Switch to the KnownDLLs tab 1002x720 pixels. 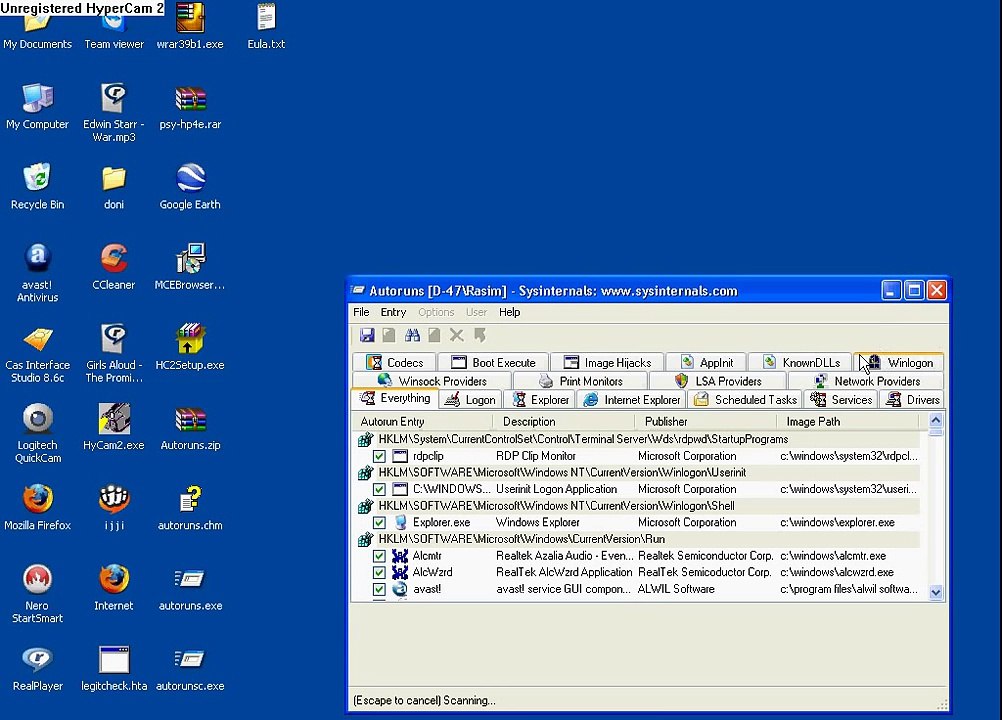tap(801, 362)
